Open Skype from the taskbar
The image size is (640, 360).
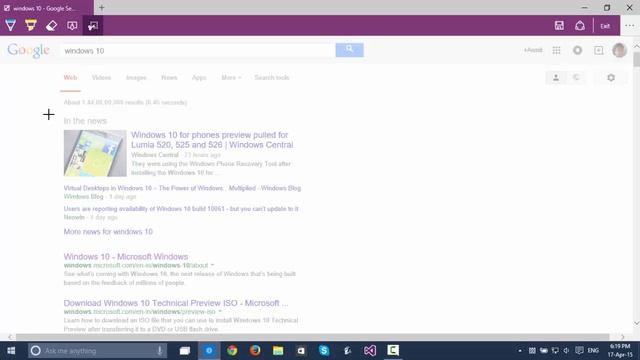pyautogui.click(x=324, y=351)
